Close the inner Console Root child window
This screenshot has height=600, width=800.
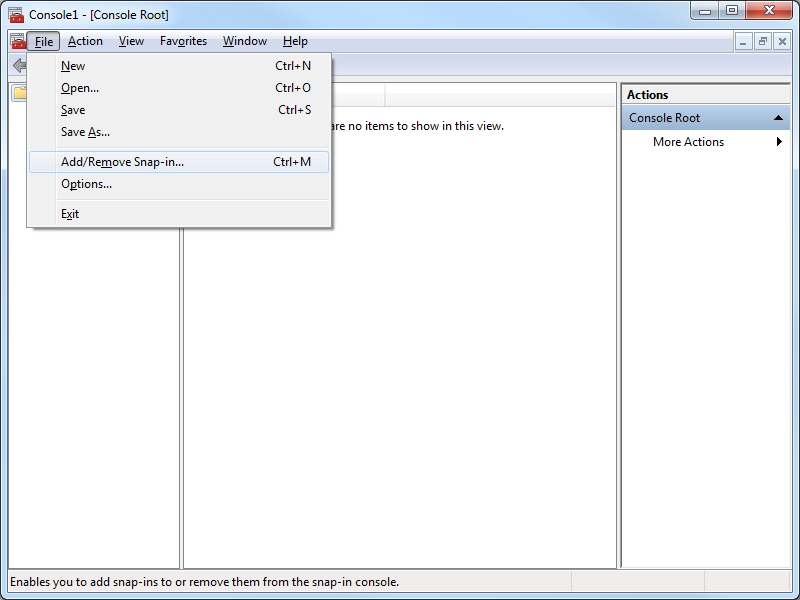(x=781, y=41)
